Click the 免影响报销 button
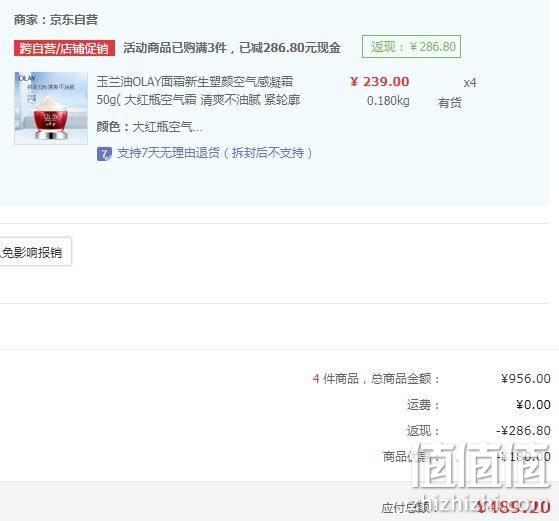The image size is (559, 521). coord(35,252)
